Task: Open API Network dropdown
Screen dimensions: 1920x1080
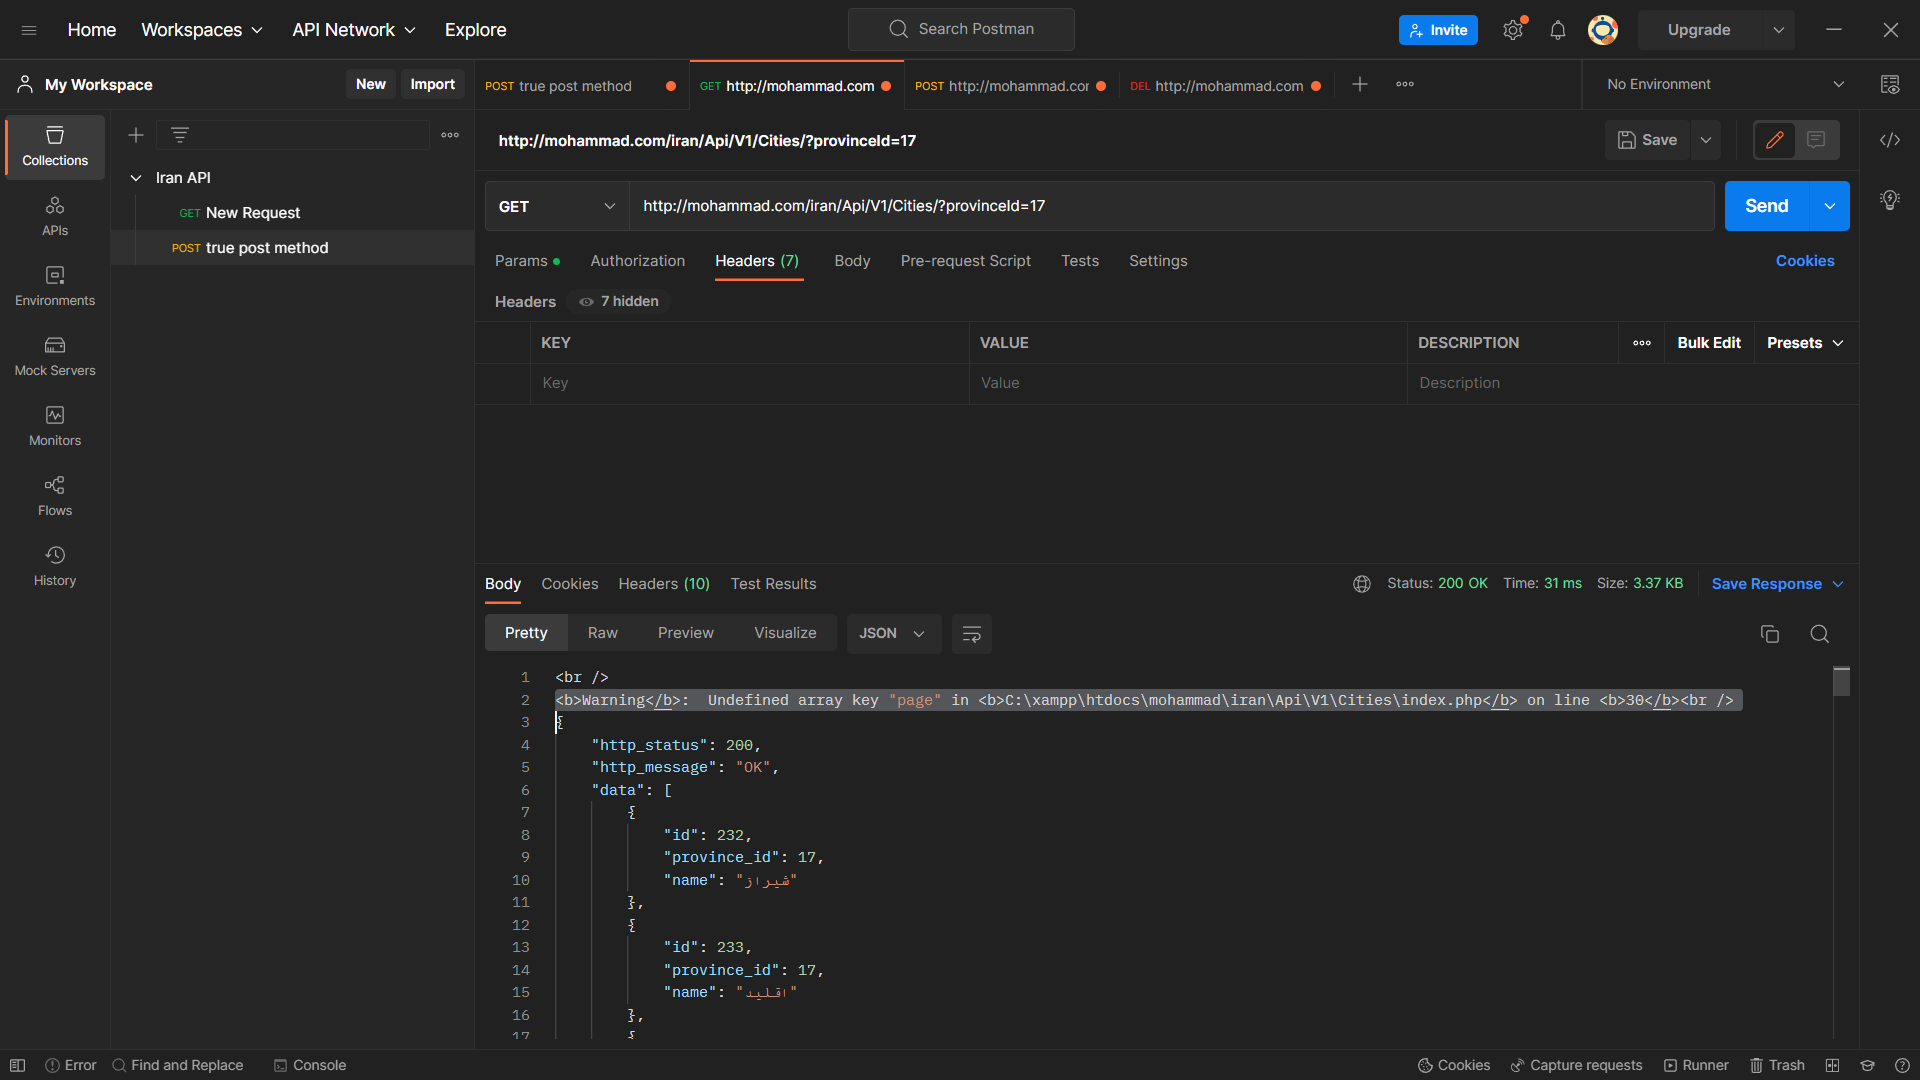Action: [x=354, y=30]
